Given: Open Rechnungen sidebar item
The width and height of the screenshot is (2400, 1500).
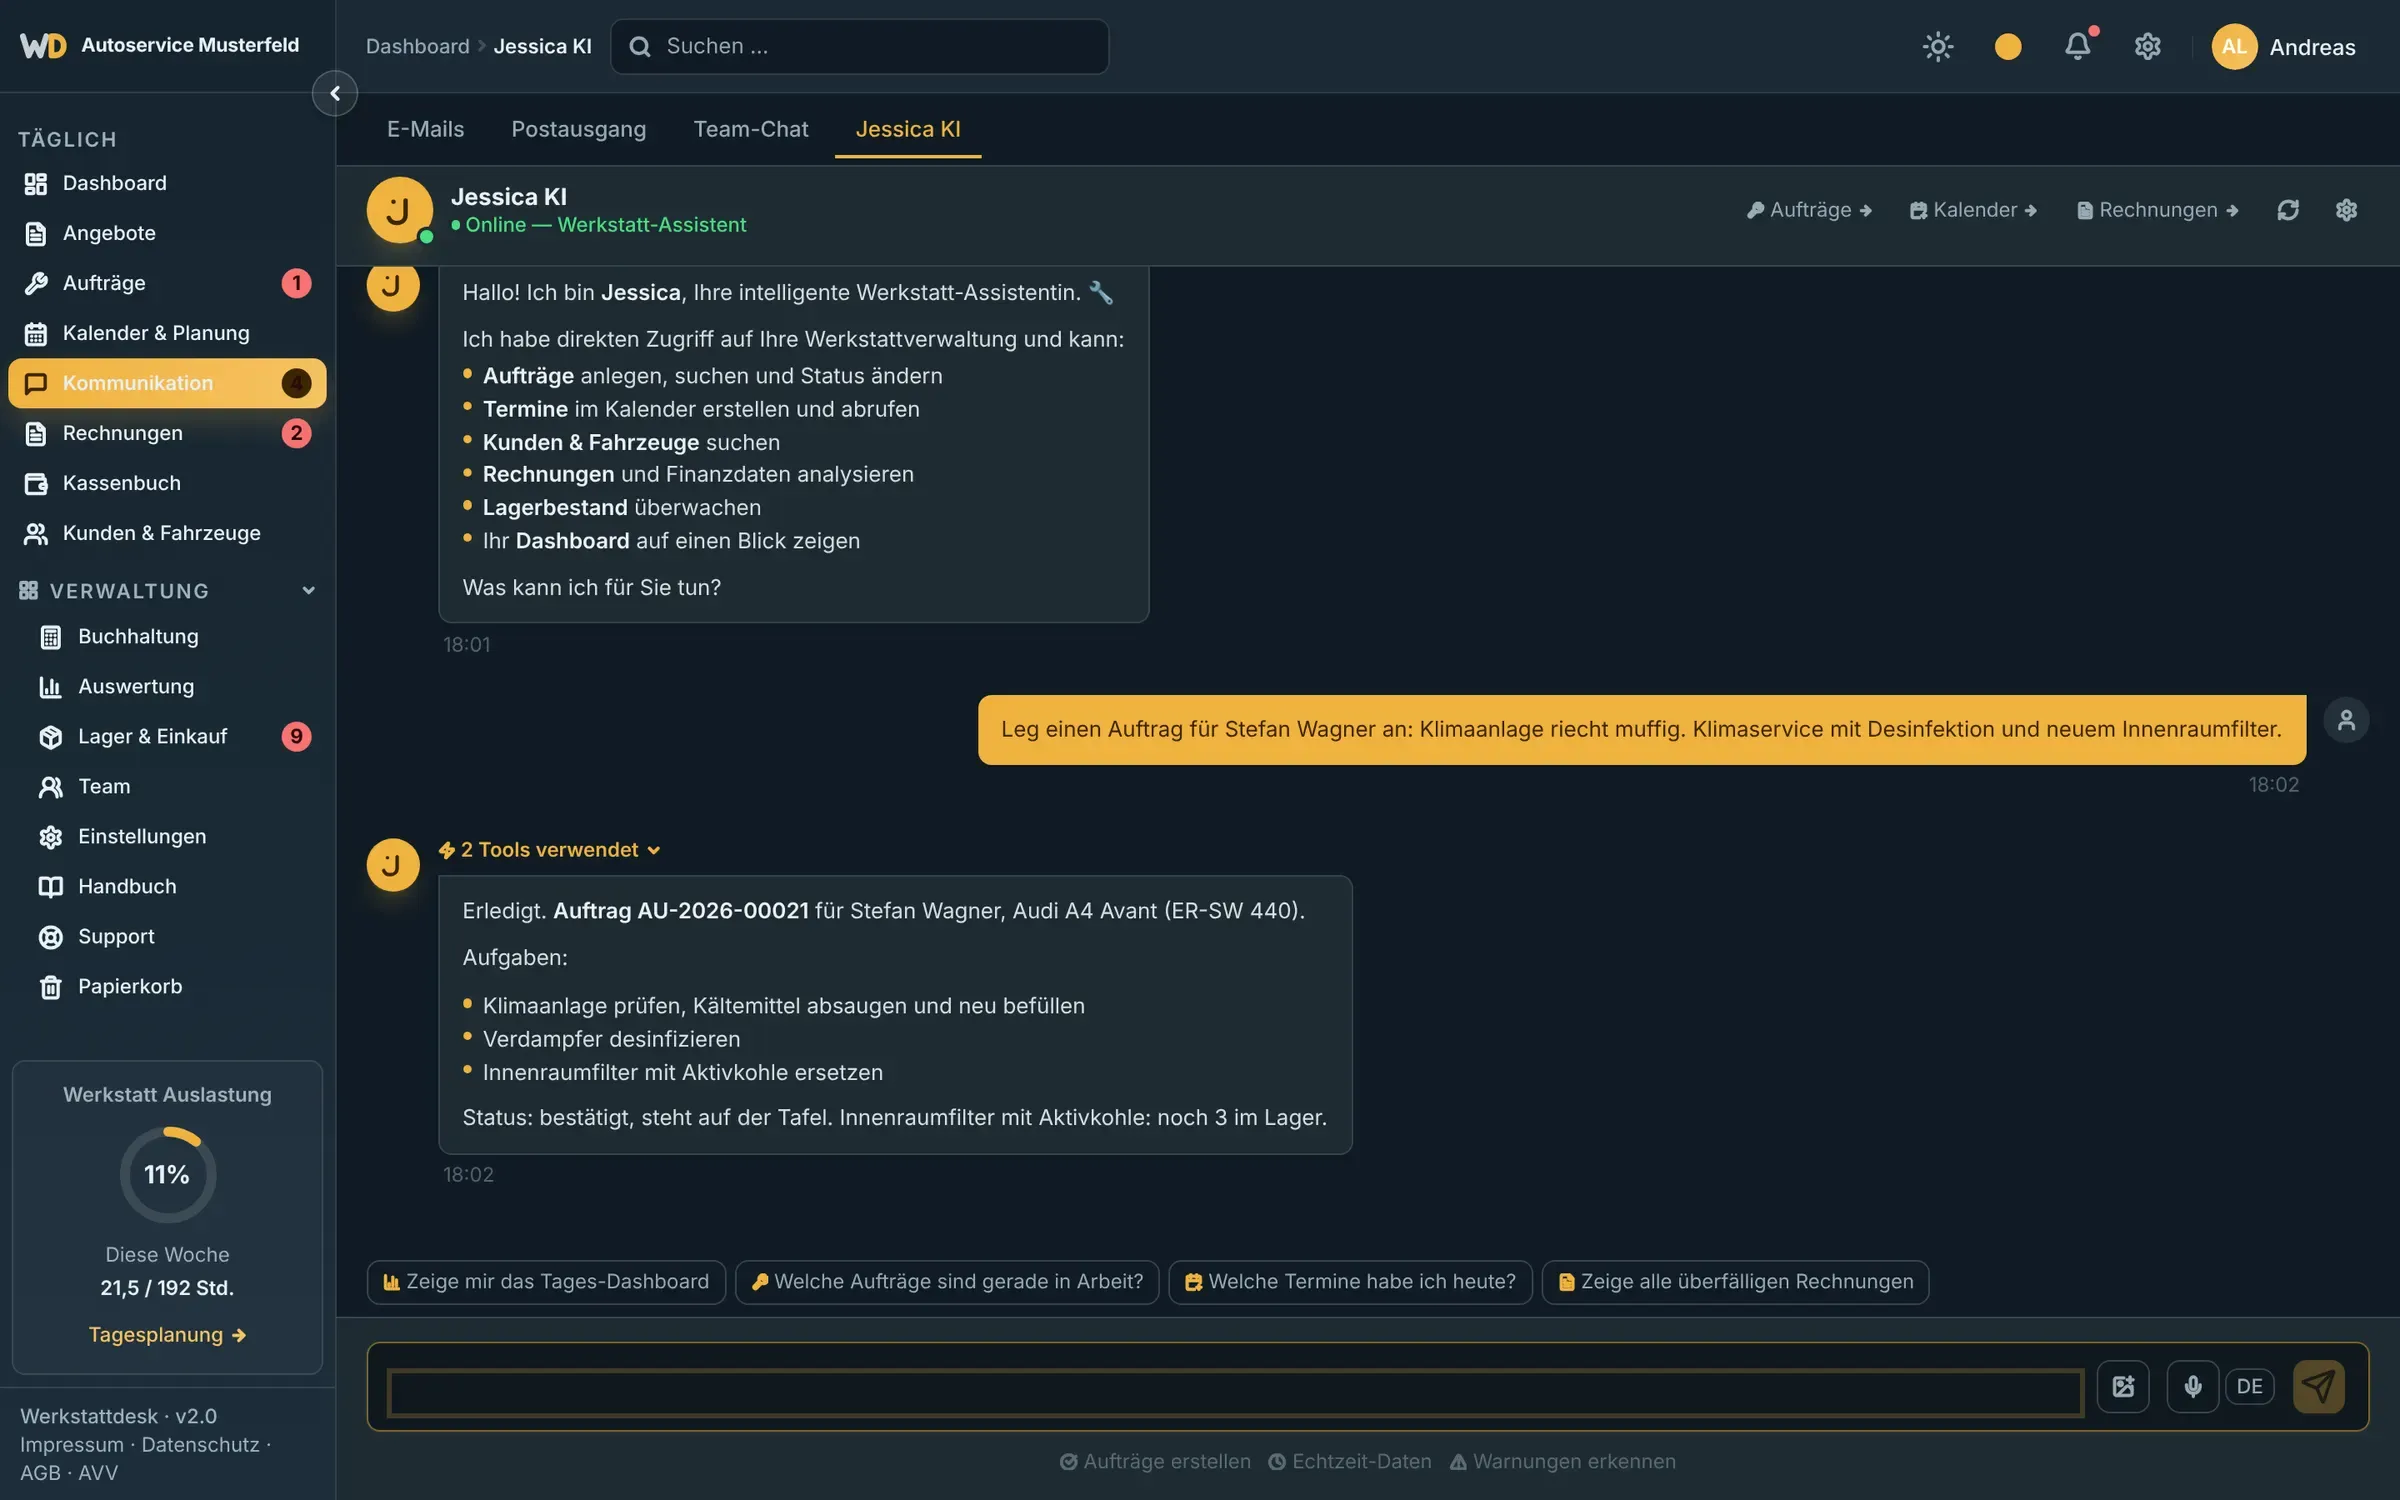Looking at the screenshot, I should pos(167,433).
